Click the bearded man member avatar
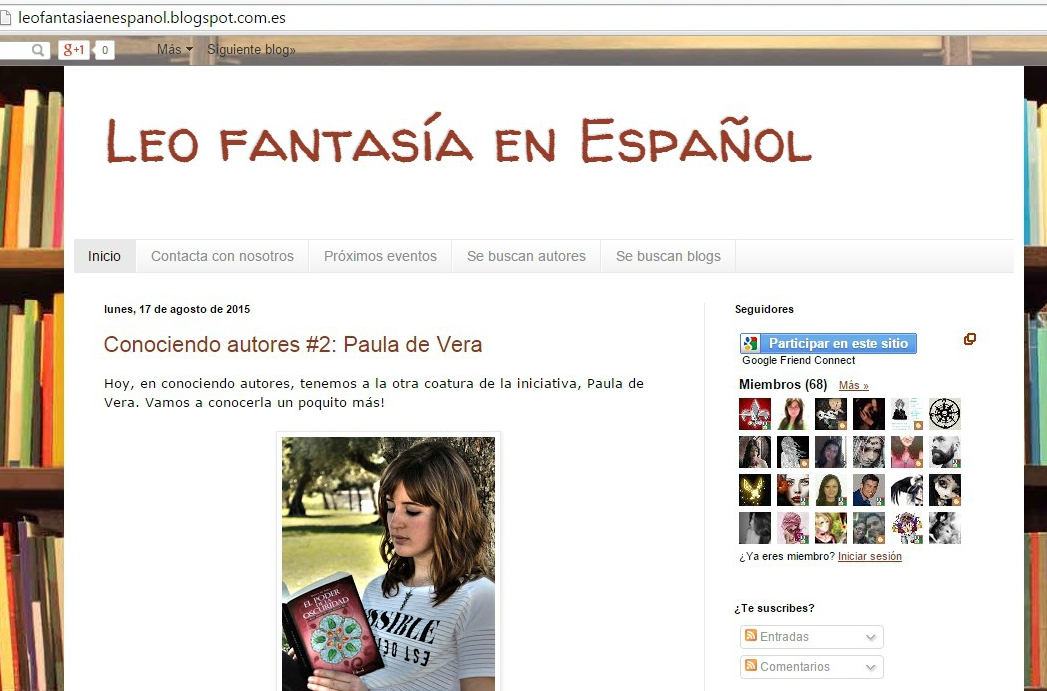The image size is (1047, 691). [x=944, y=452]
